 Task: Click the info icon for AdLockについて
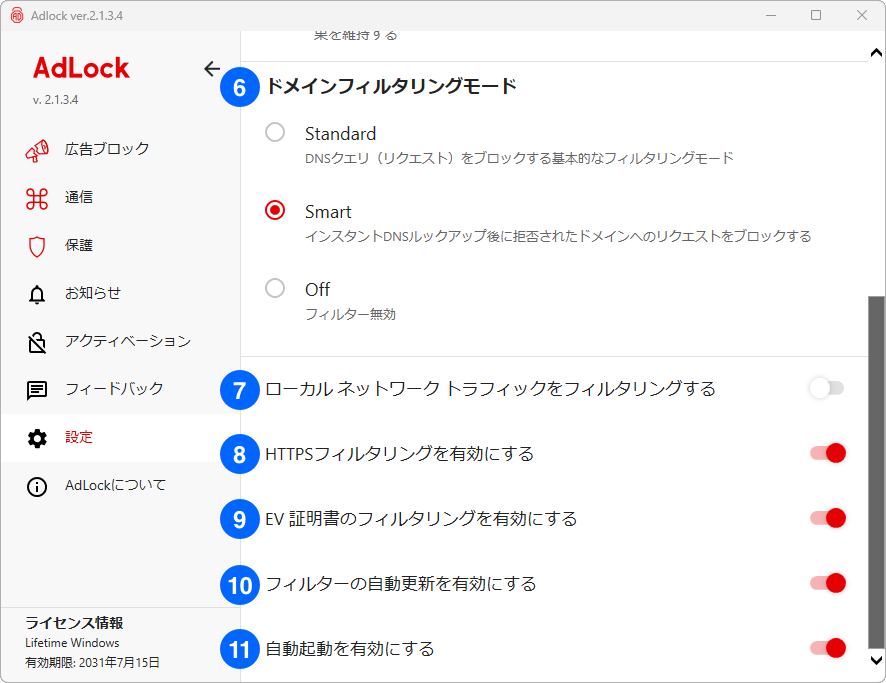37,487
